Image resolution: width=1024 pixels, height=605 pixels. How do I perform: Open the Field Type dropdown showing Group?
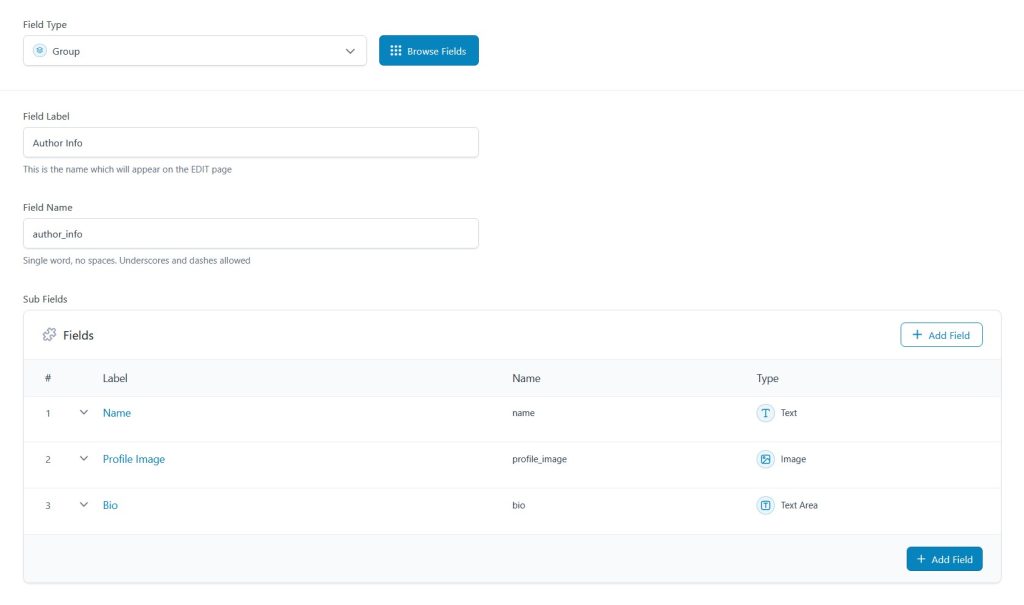[195, 51]
